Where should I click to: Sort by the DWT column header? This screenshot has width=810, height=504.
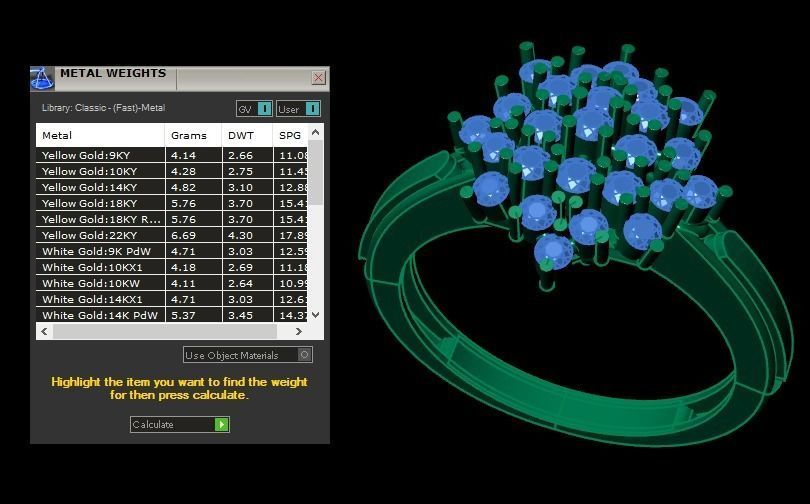click(247, 135)
